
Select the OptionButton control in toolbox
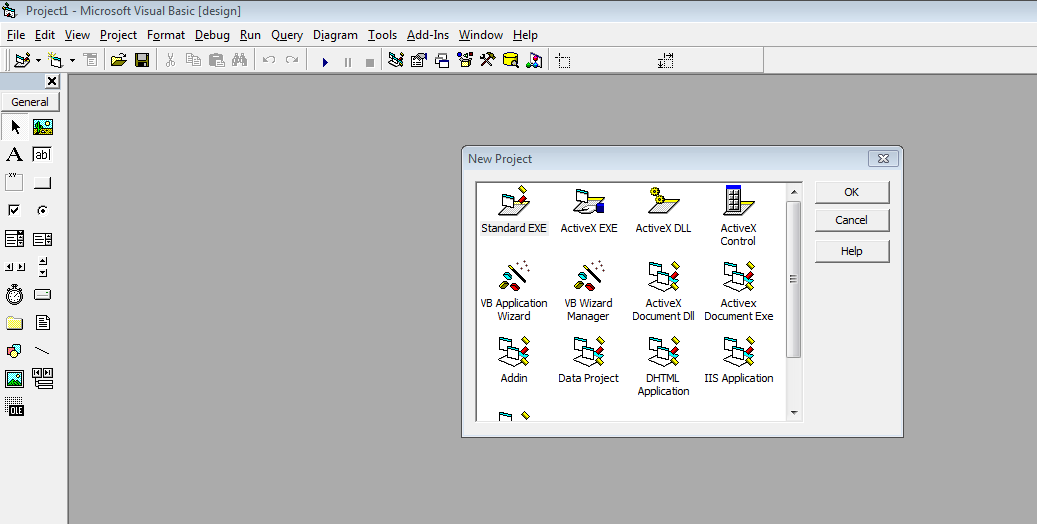pyautogui.click(x=42, y=210)
